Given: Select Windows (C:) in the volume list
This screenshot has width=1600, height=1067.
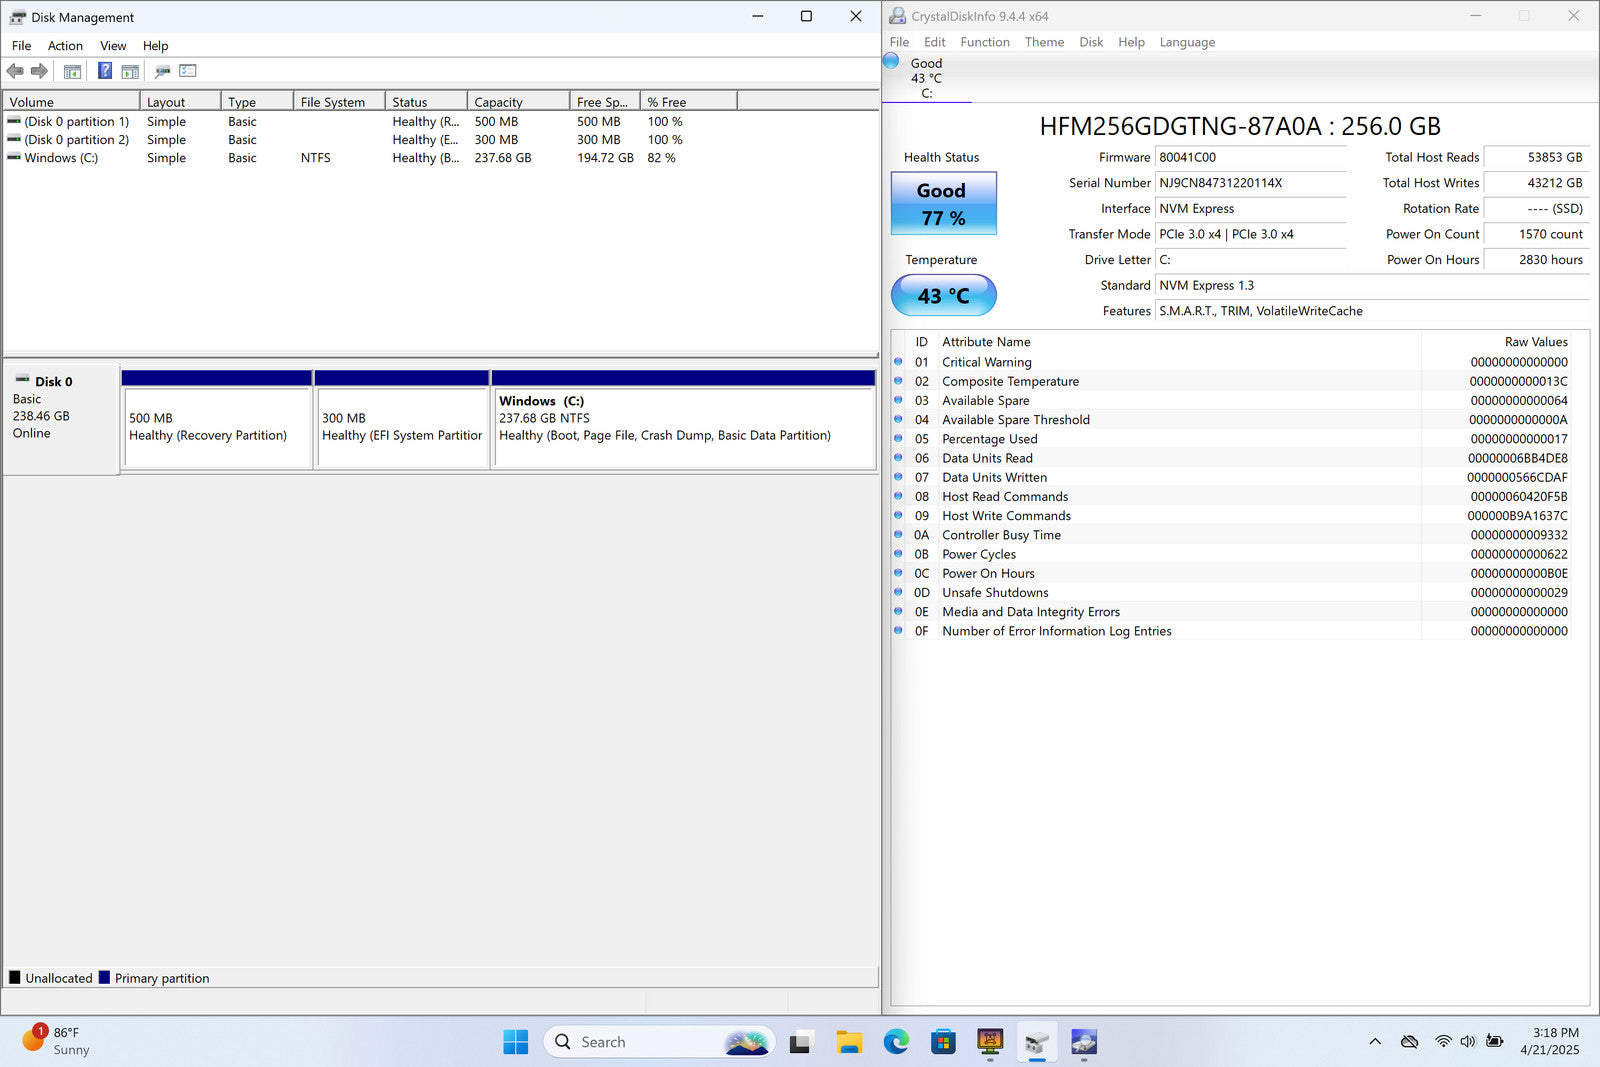Looking at the screenshot, I should point(61,158).
